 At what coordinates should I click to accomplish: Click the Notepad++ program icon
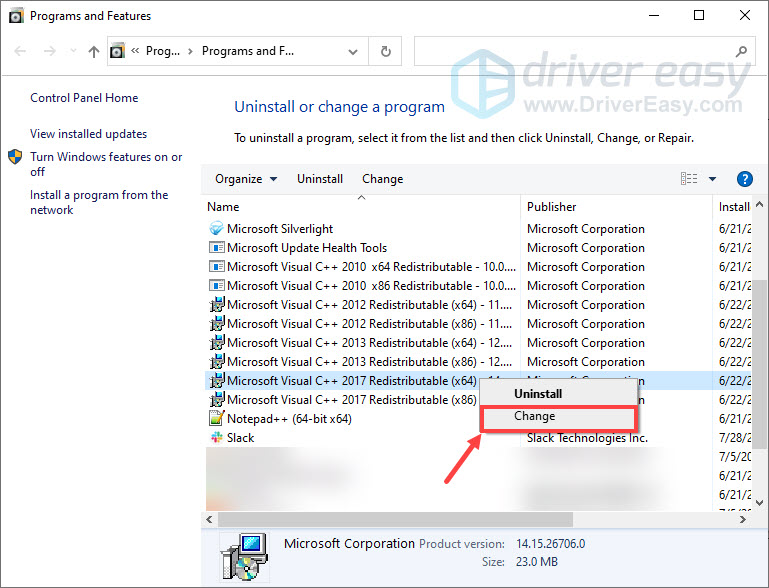pos(216,418)
